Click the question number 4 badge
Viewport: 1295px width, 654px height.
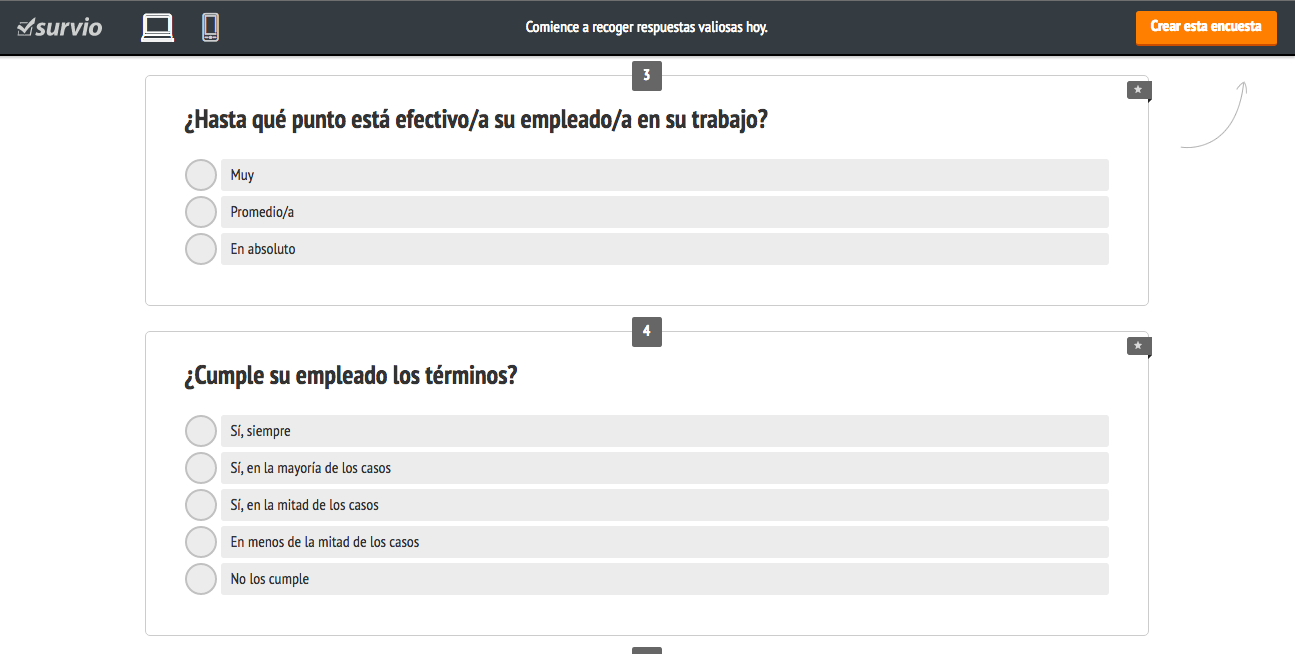click(x=646, y=332)
